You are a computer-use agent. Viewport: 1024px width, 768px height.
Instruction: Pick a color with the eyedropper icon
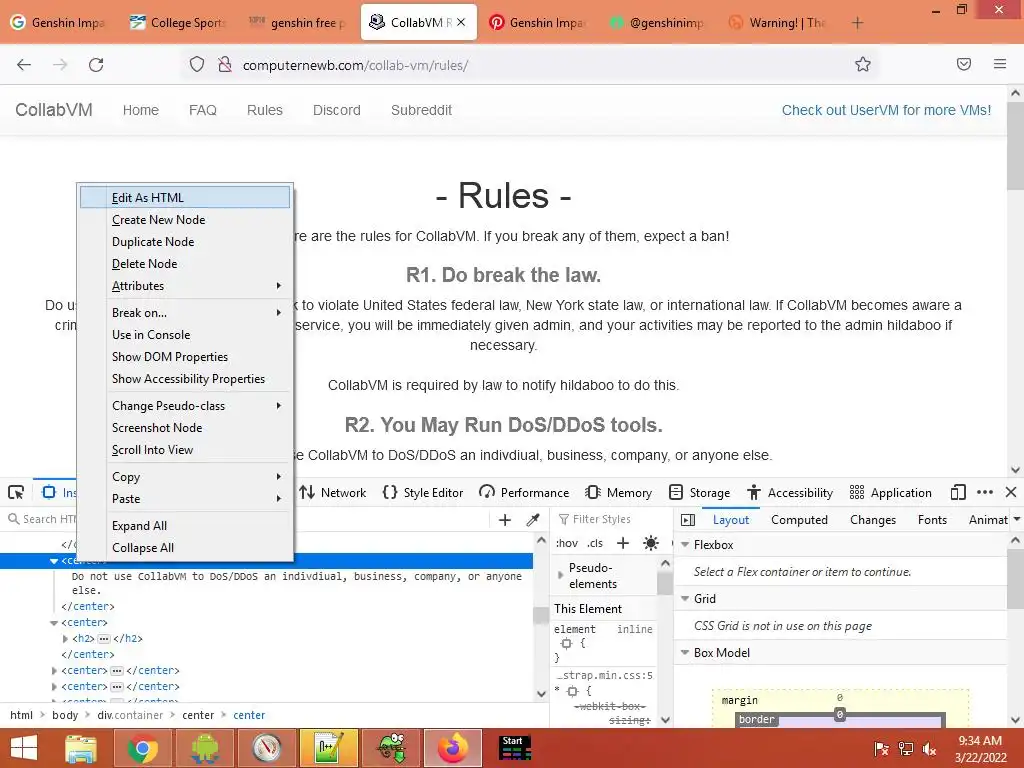pyautogui.click(x=533, y=520)
